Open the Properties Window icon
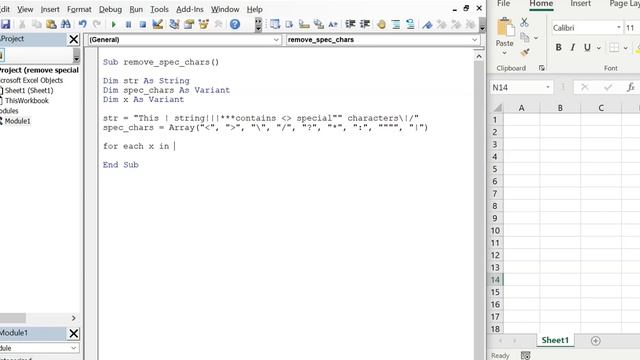This screenshot has width=640, height=360. point(189,24)
